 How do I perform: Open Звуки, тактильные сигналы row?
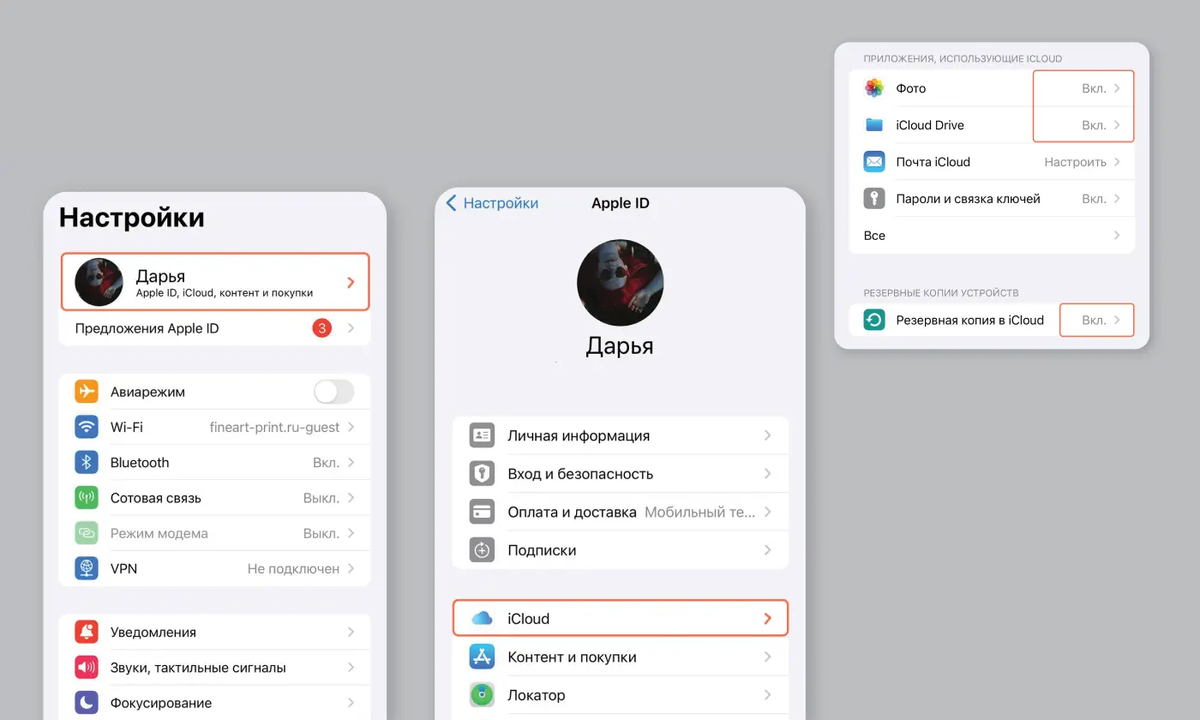215,667
